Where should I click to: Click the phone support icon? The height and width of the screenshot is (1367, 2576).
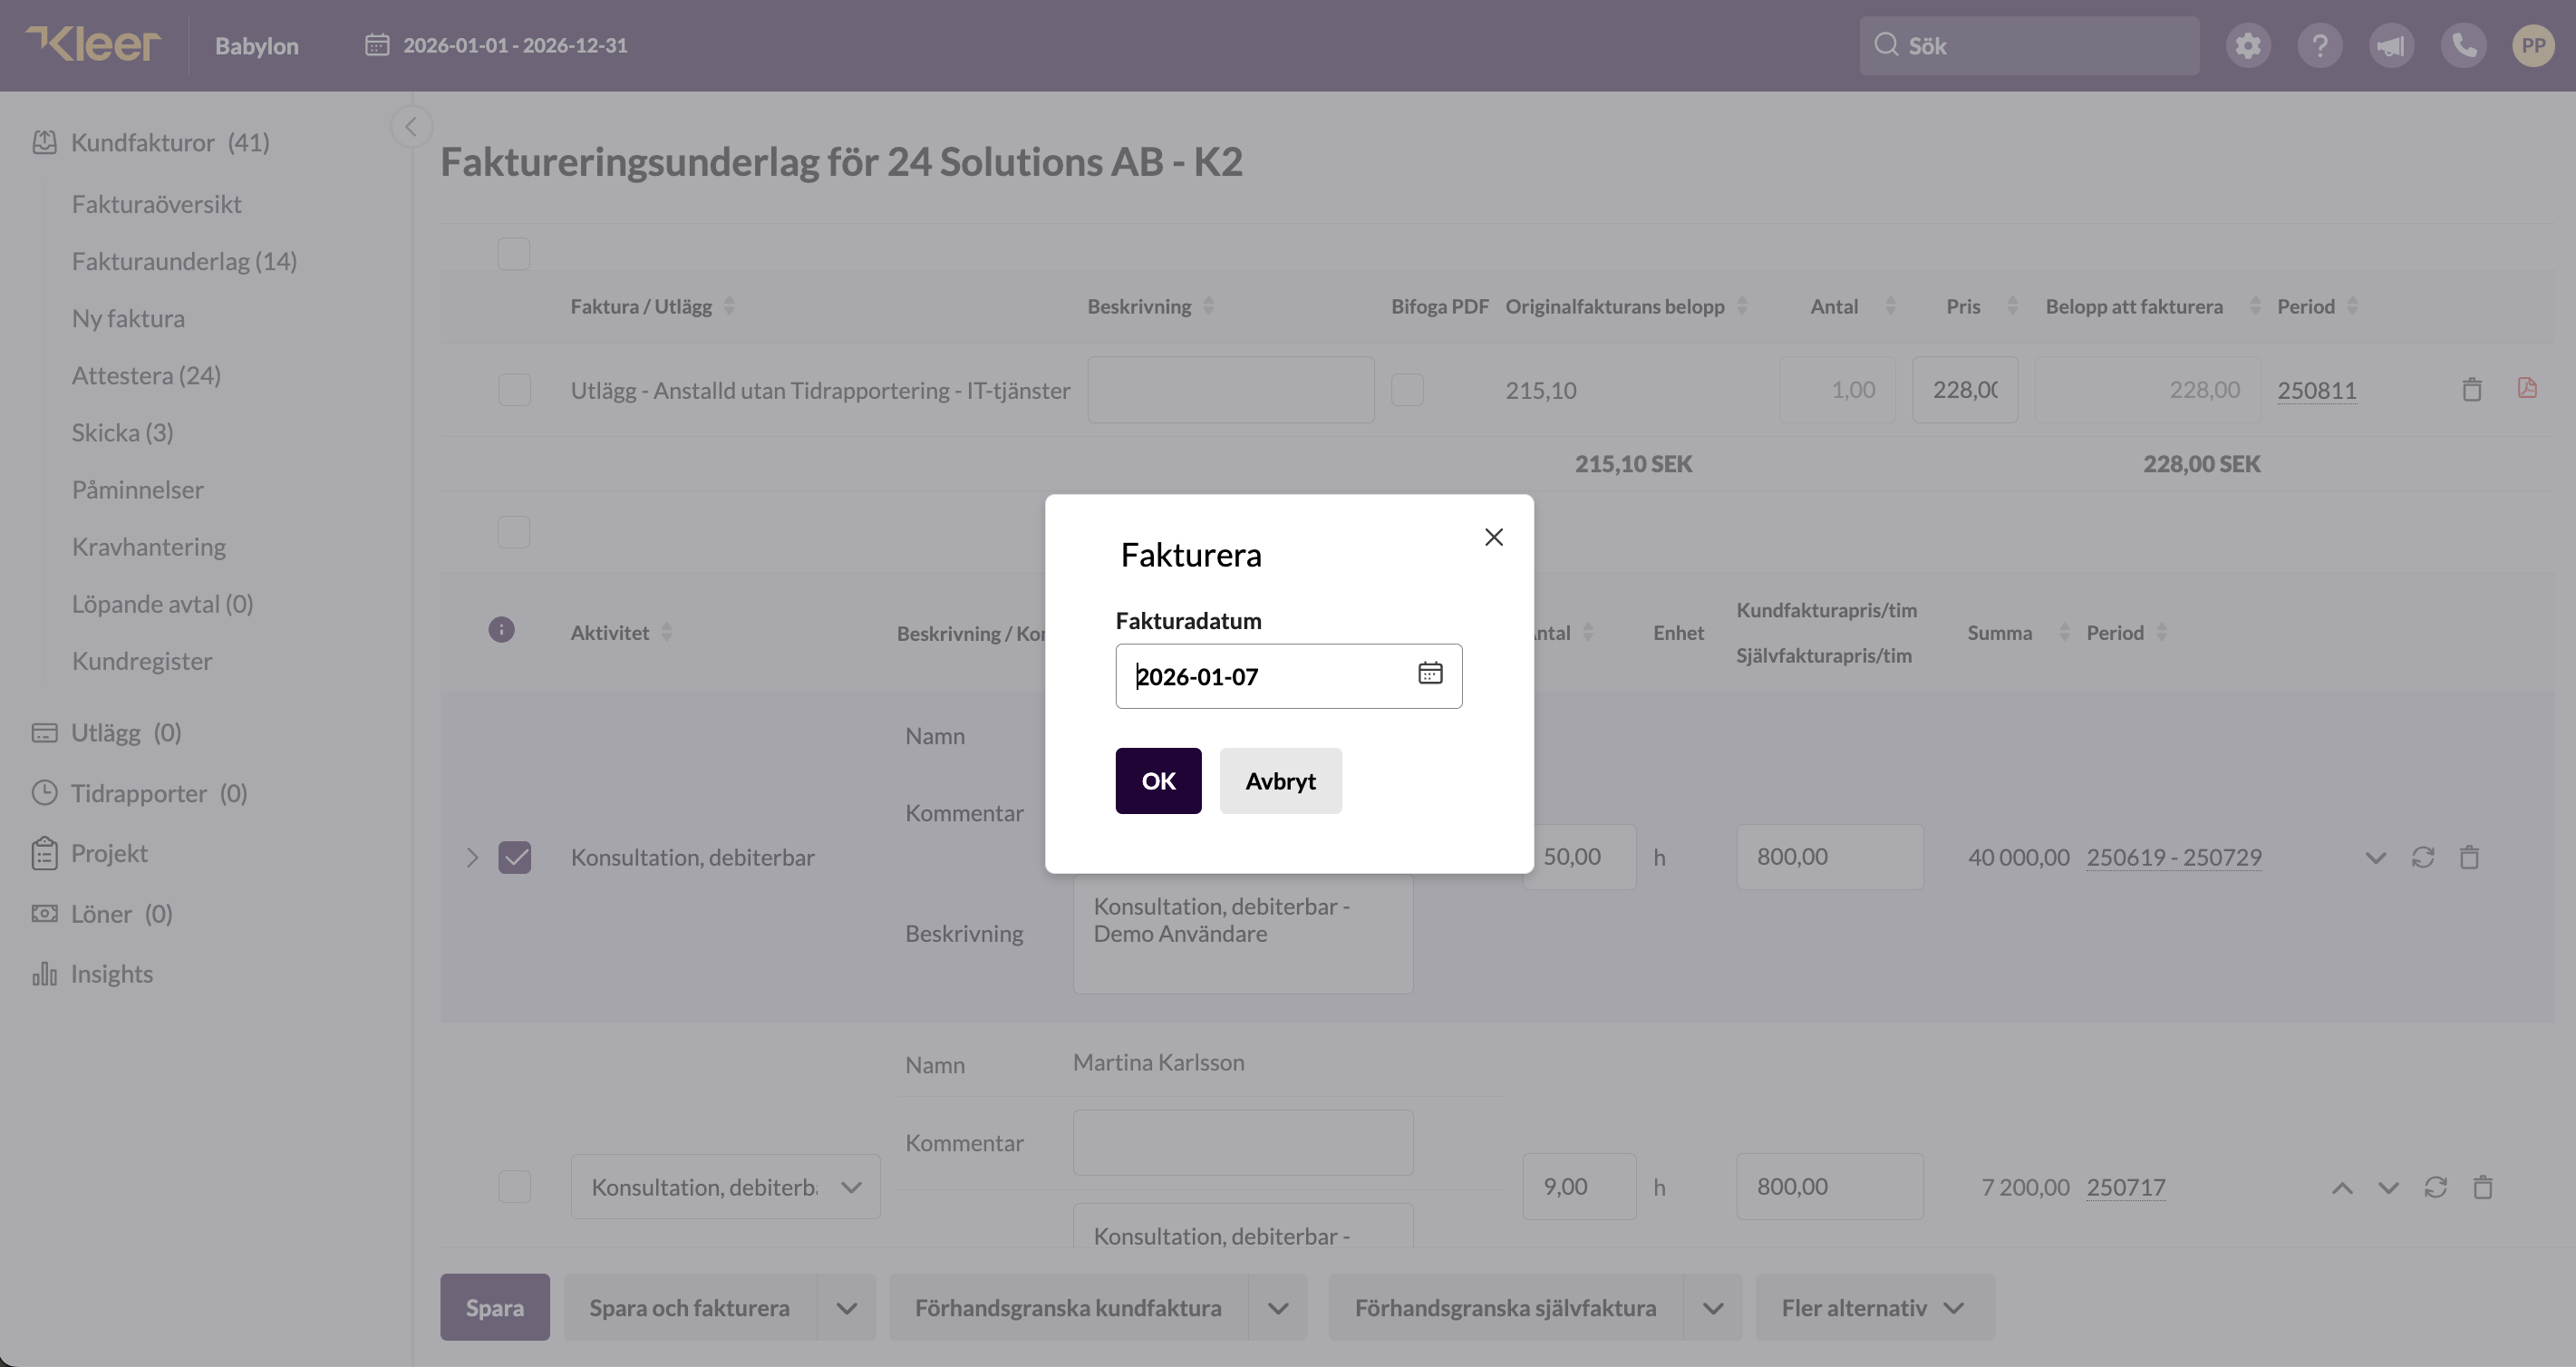click(x=2463, y=46)
